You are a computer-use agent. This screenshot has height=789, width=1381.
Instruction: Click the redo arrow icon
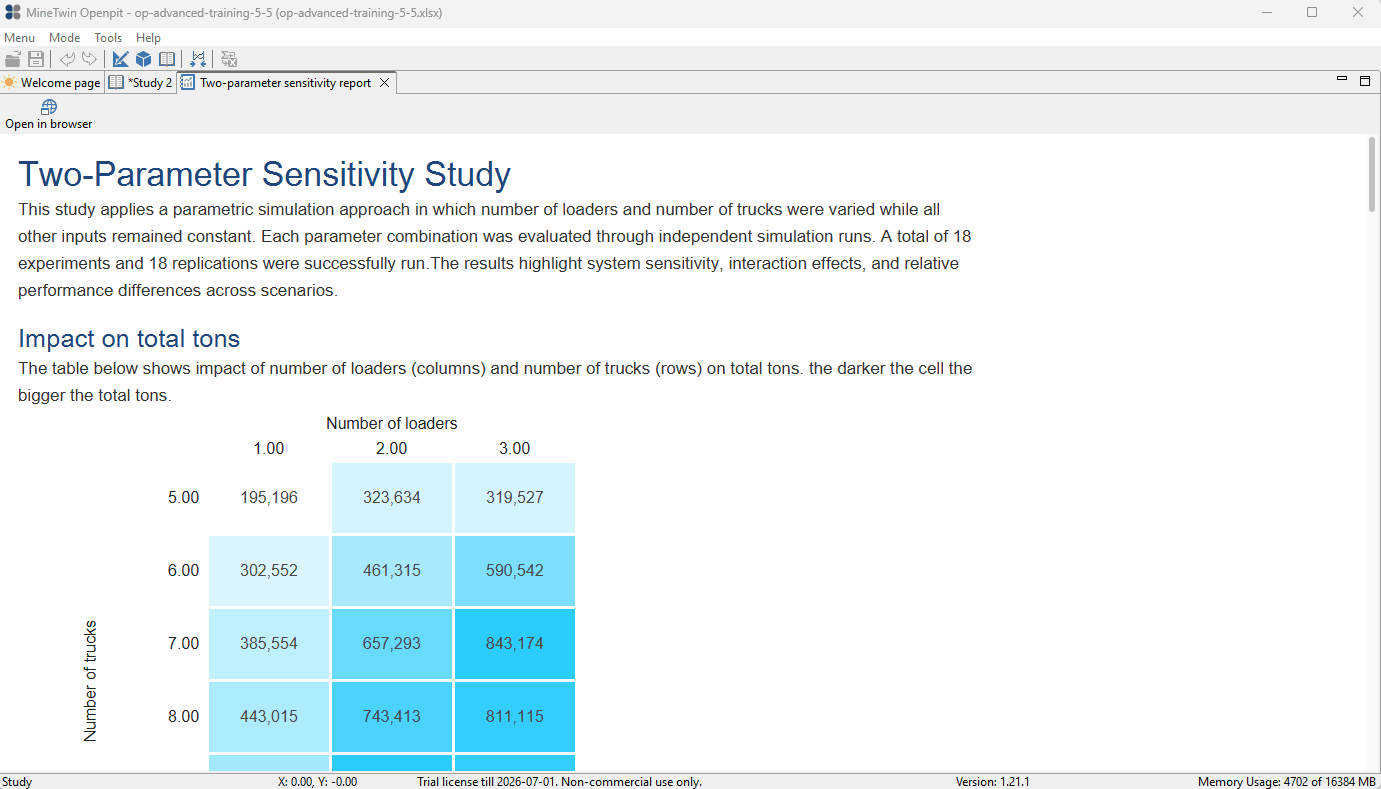[x=90, y=59]
